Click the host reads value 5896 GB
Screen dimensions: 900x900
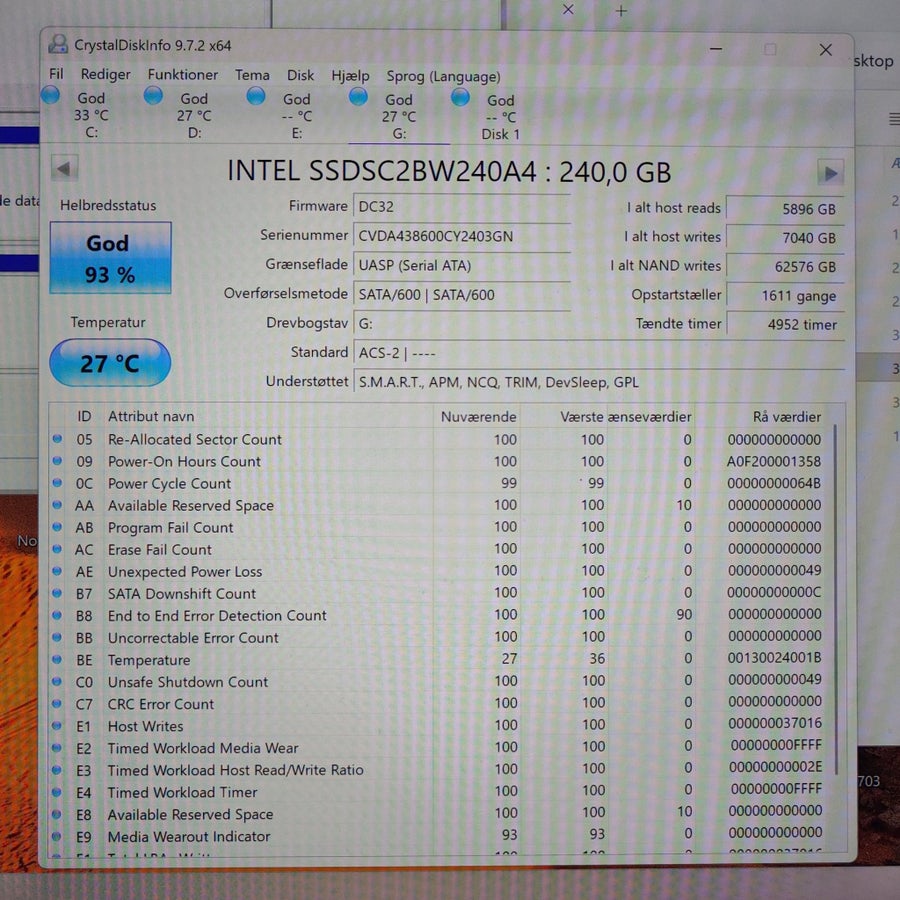pos(785,209)
